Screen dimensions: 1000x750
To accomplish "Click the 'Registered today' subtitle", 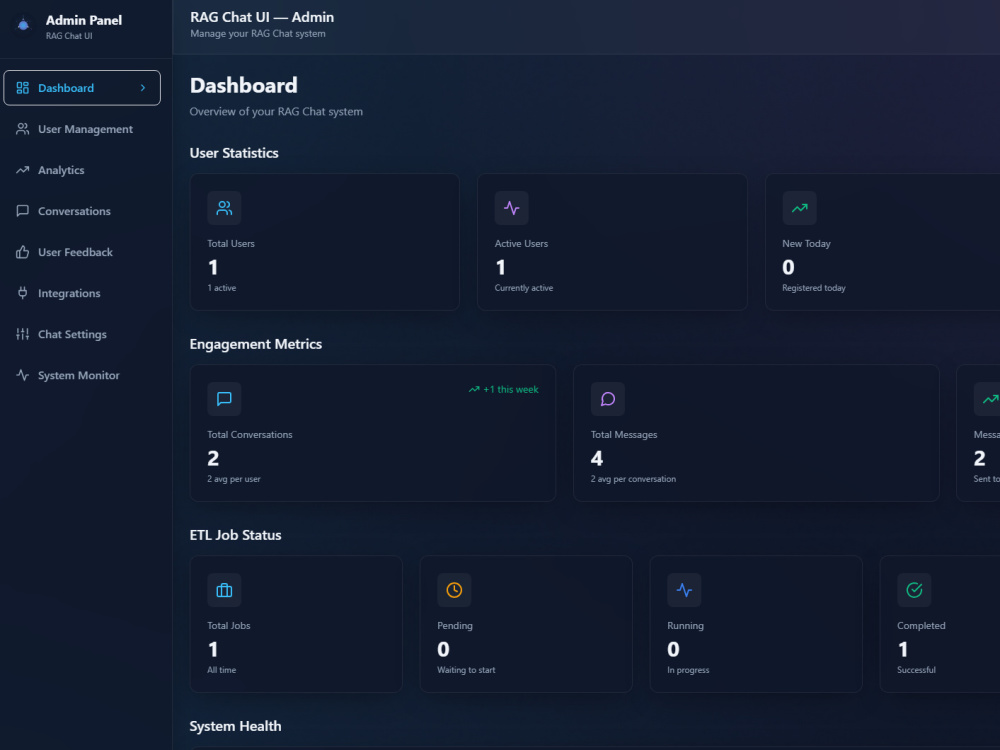I will [x=814, y=288].
